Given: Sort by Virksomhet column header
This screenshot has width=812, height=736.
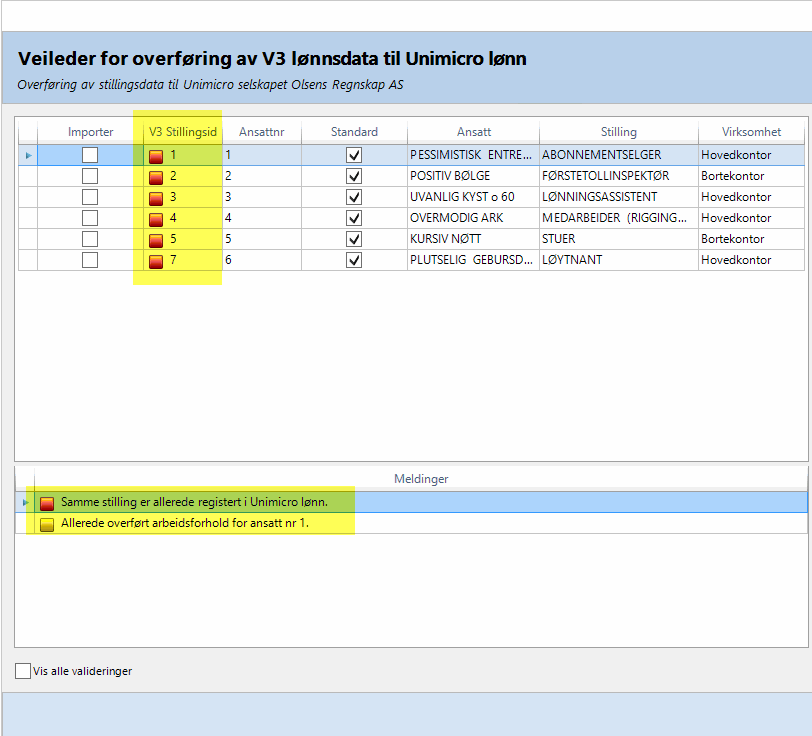Looking at the screenshot, I should coord(750,132).
